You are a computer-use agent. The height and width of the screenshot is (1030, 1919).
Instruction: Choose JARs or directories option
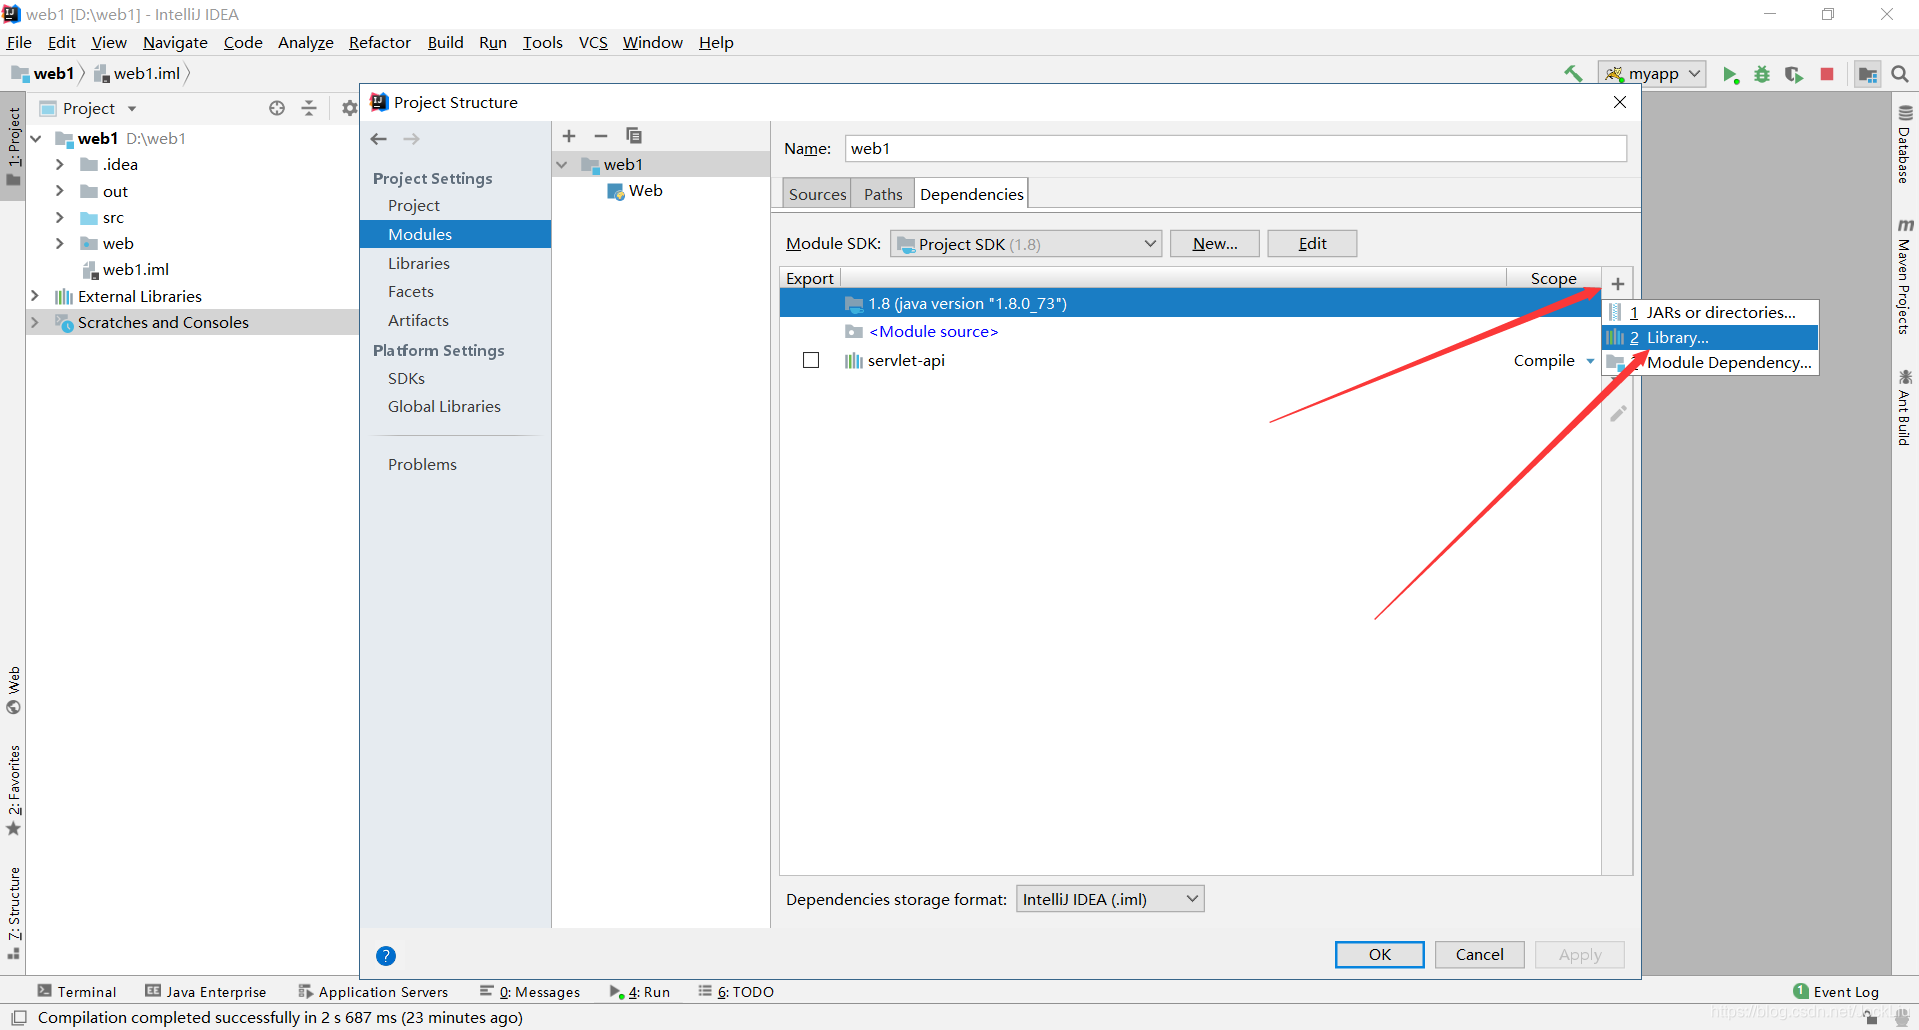coord(1710,312)
